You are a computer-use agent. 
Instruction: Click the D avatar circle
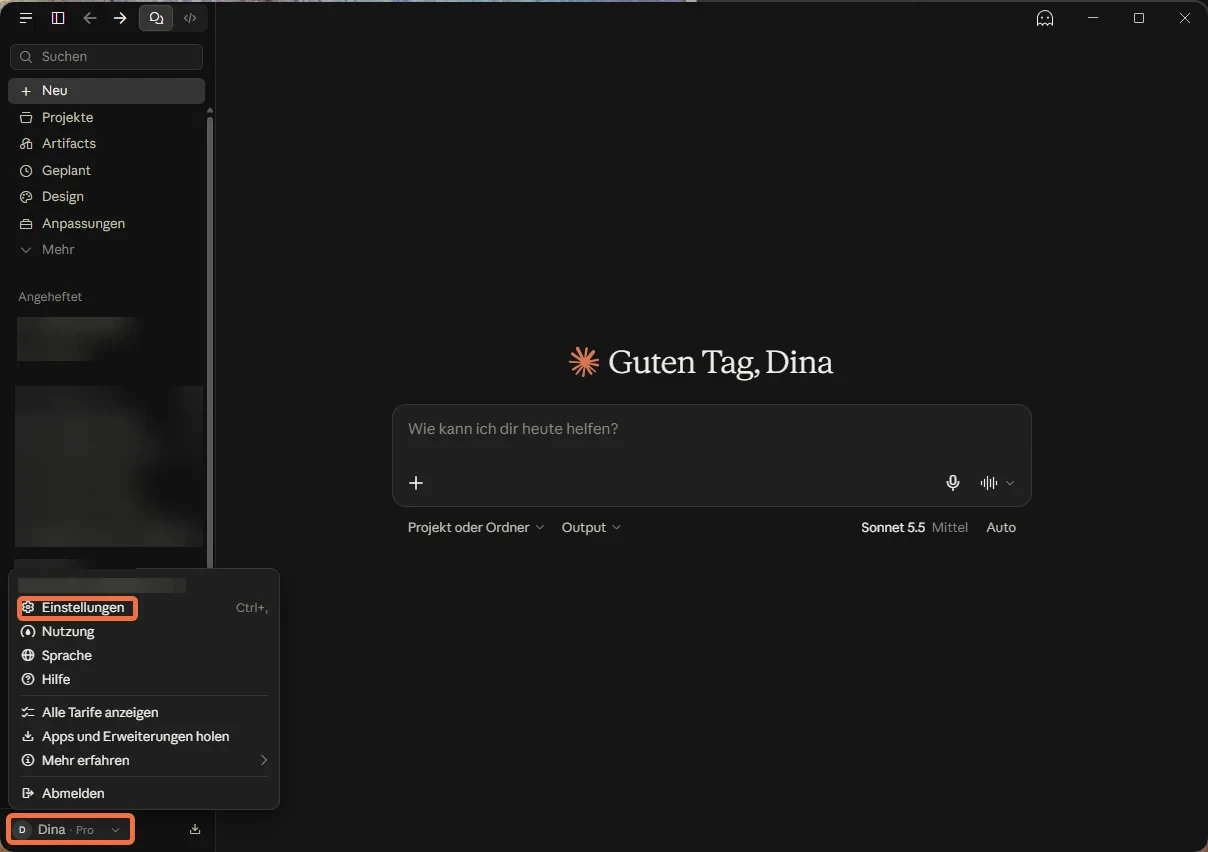point(22,830)
